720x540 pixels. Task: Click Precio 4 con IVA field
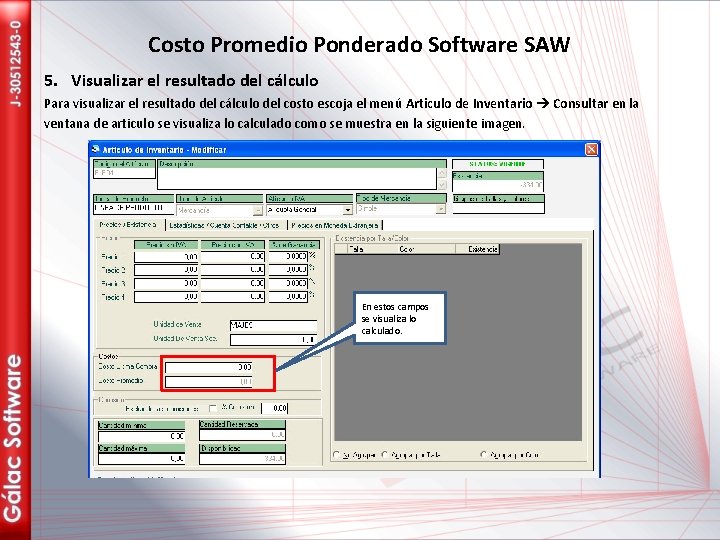click(x=233, y=297)
